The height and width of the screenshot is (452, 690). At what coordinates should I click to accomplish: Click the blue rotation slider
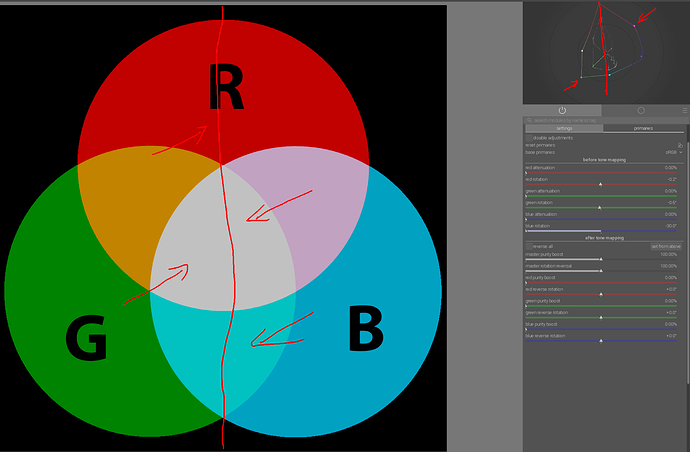pyautogui.click(x=601, y=228)
